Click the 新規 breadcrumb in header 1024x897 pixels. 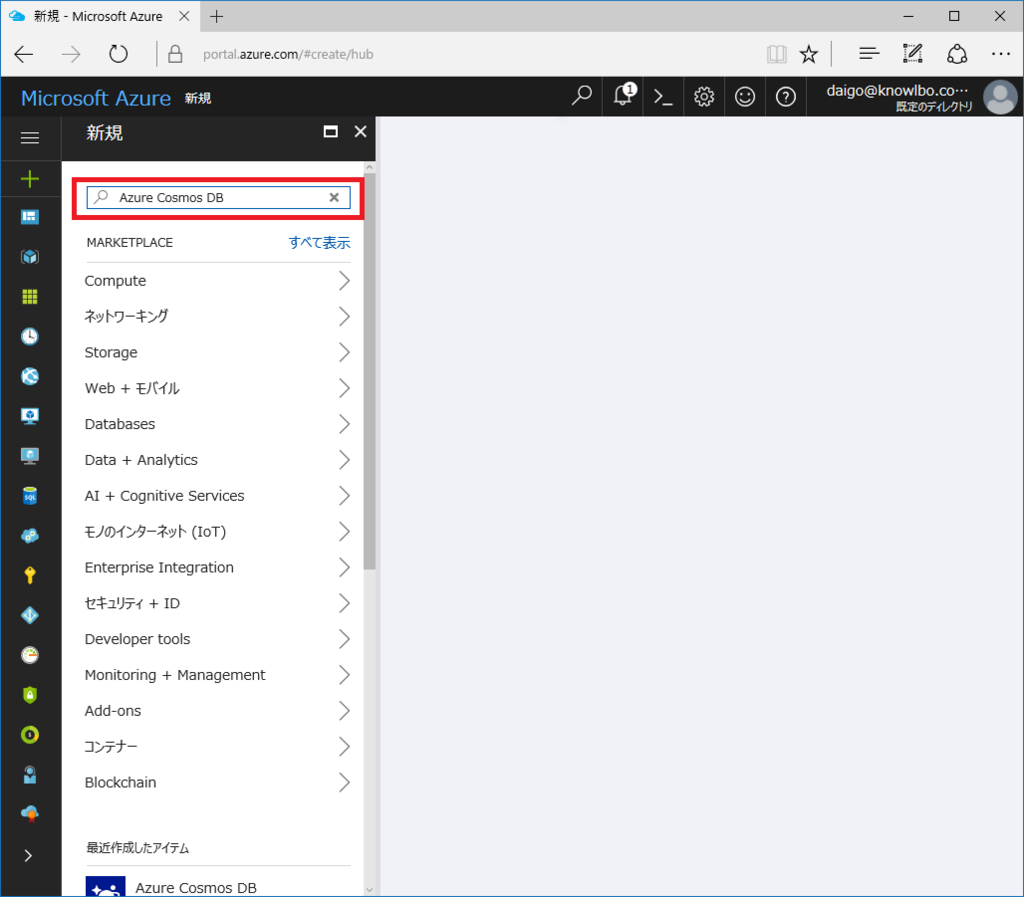tap(198, 99)
